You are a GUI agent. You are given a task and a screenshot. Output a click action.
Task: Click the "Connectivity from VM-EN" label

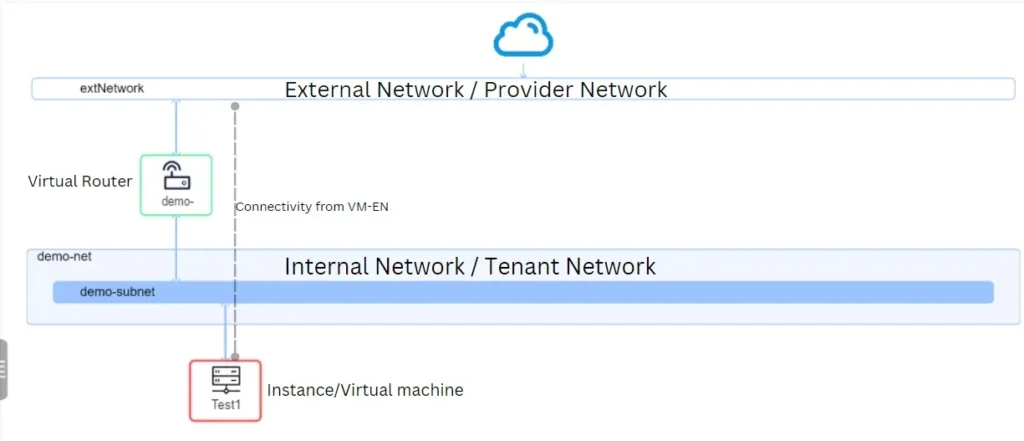311,207
